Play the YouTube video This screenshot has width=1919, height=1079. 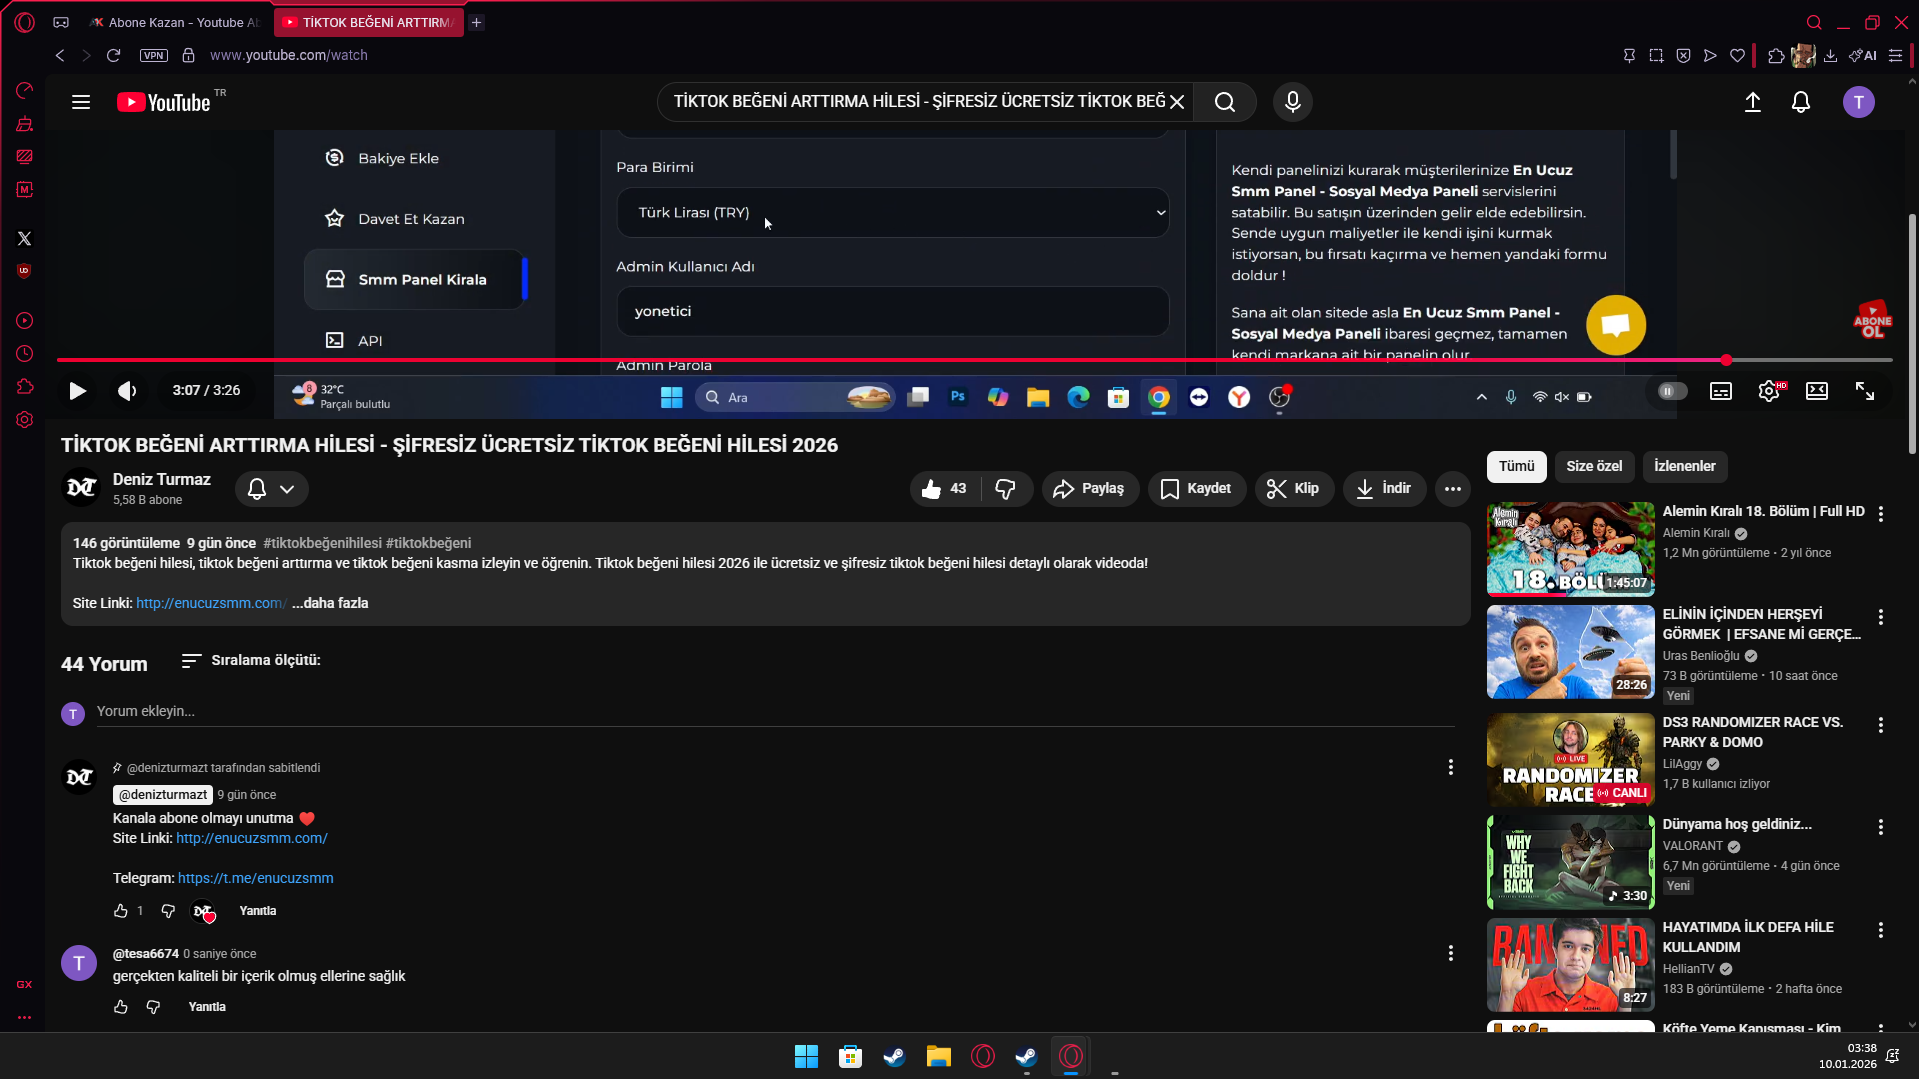[x=77, y=391]
